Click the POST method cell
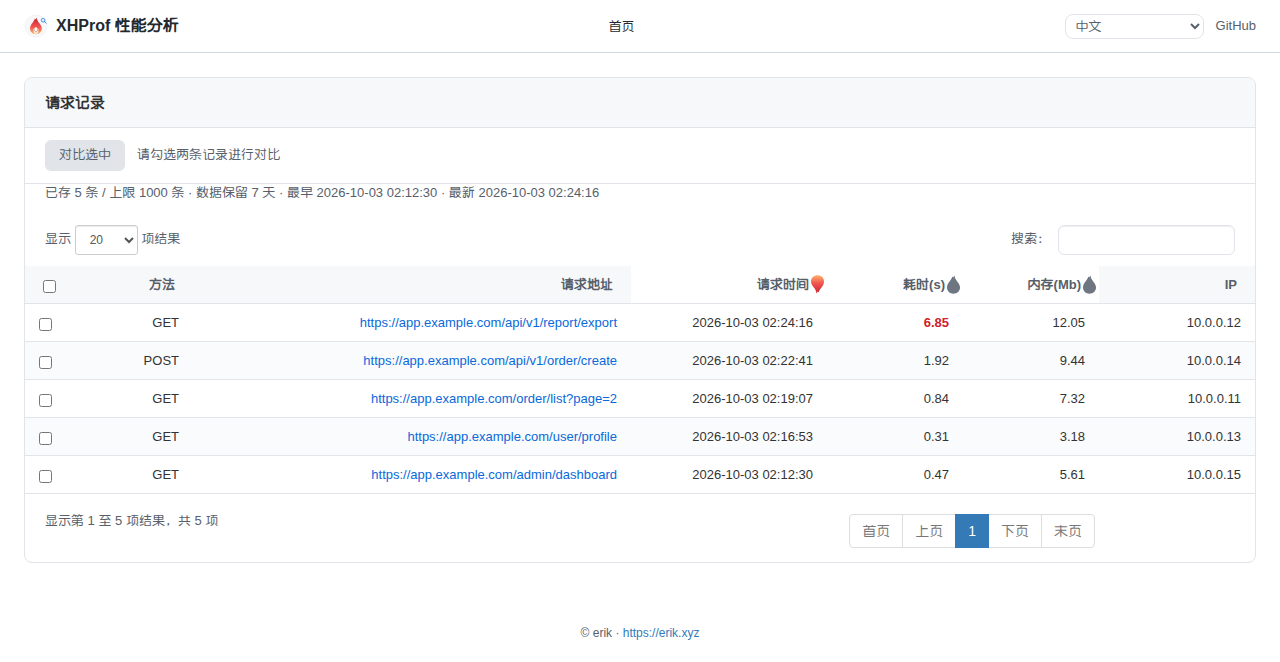Screen dimensions: 1280x662 (161, 361)
